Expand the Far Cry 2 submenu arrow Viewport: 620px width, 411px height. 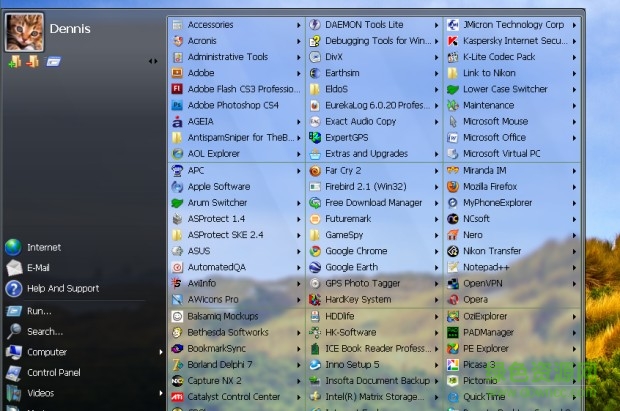436,171
